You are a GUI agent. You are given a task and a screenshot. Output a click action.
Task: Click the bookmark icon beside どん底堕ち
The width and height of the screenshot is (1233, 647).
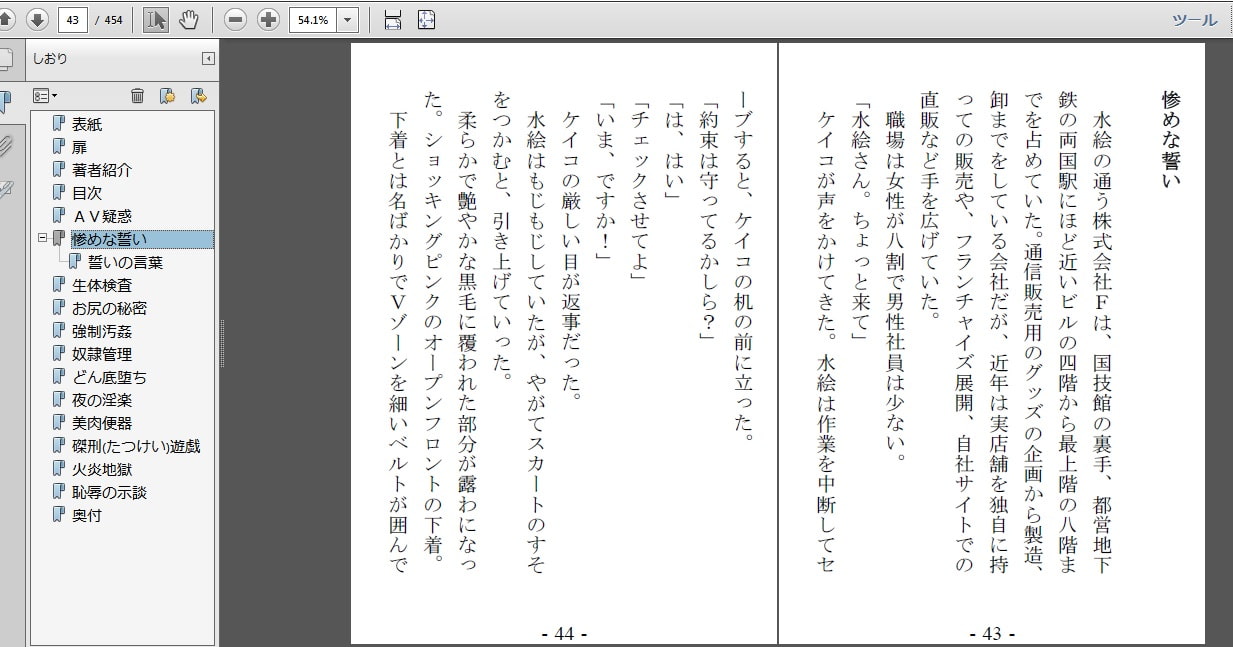coord(59,377)
